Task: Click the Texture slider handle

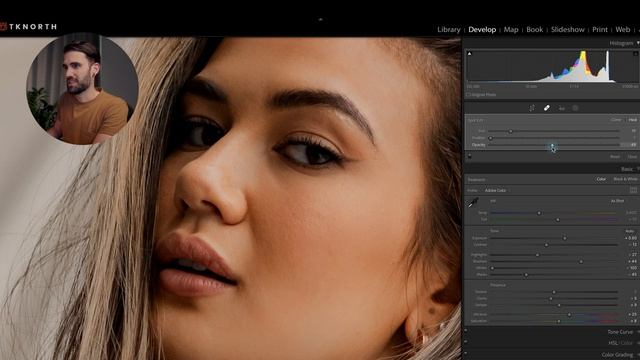Action: 554,292
